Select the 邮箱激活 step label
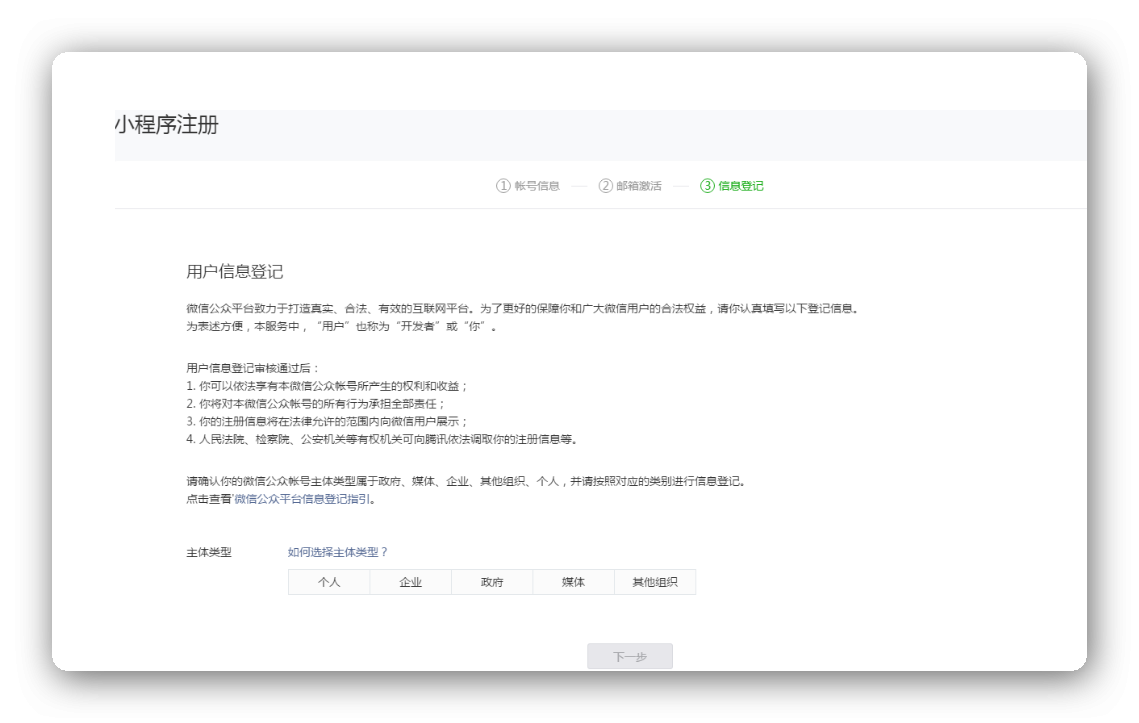 click(x=639, y=186)
